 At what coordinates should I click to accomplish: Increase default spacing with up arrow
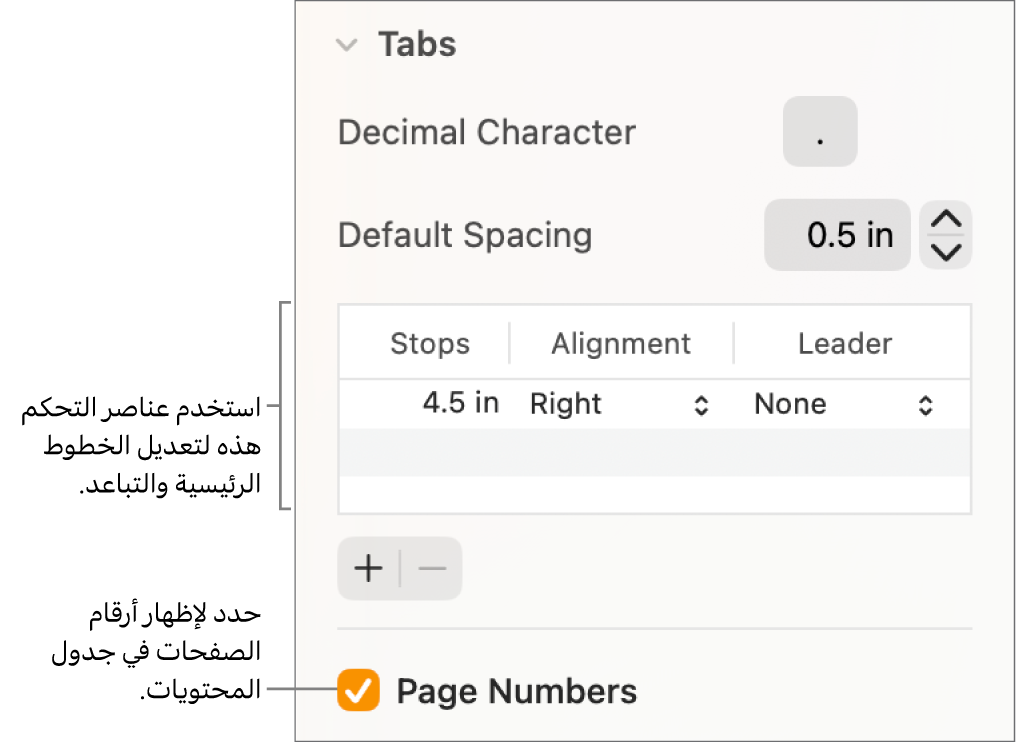pos(945,219)
